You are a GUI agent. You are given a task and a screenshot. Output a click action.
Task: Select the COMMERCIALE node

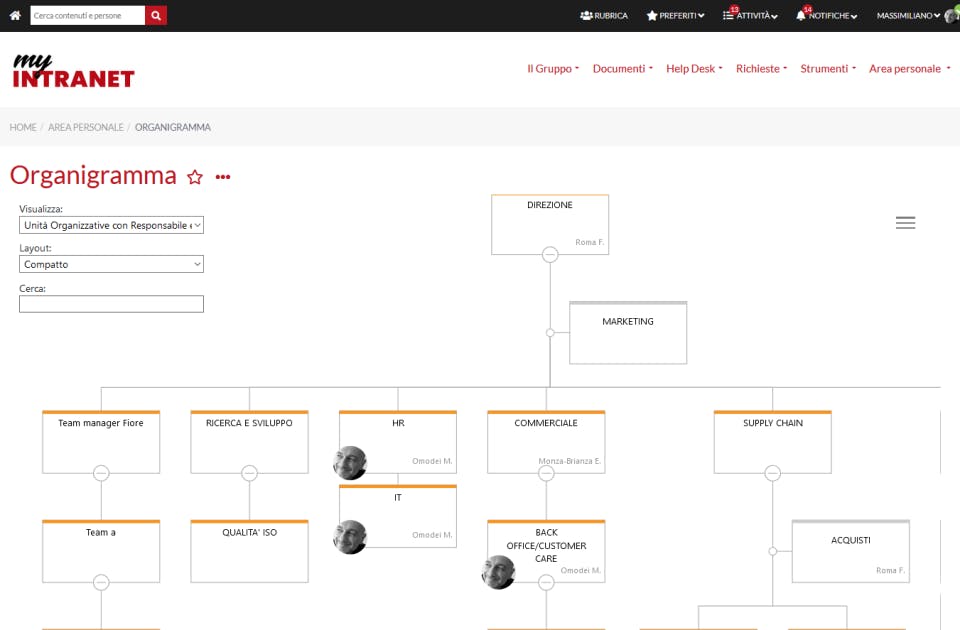point(546,442)
